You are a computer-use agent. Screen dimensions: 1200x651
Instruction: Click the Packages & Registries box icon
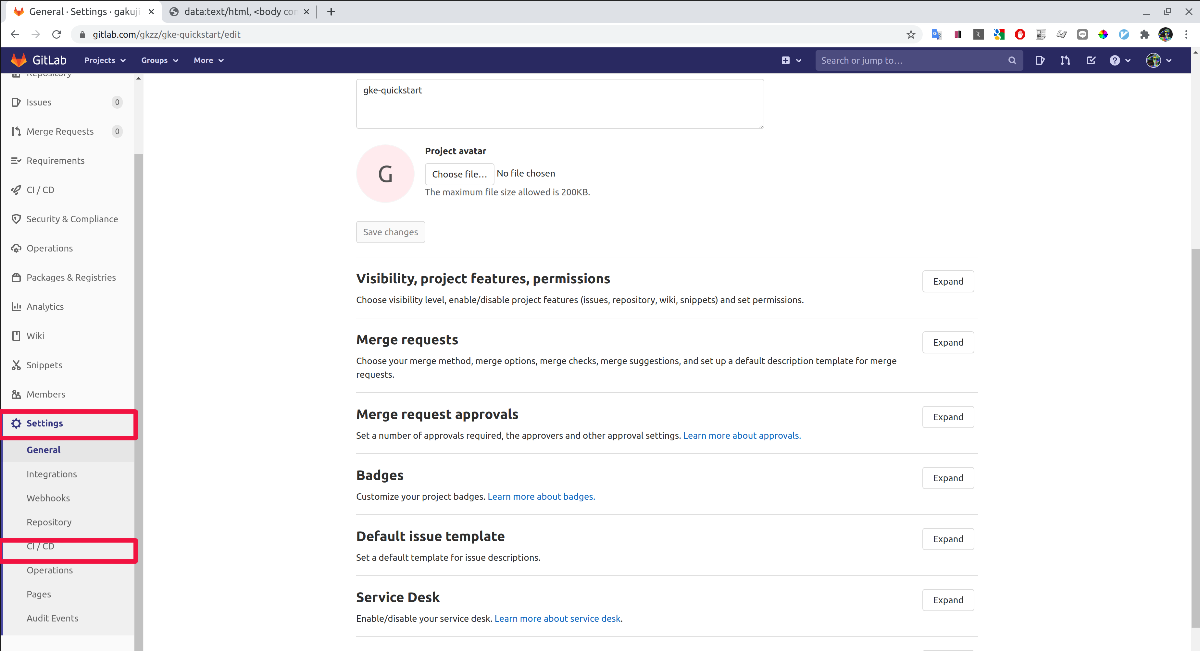tap(16, 277)
